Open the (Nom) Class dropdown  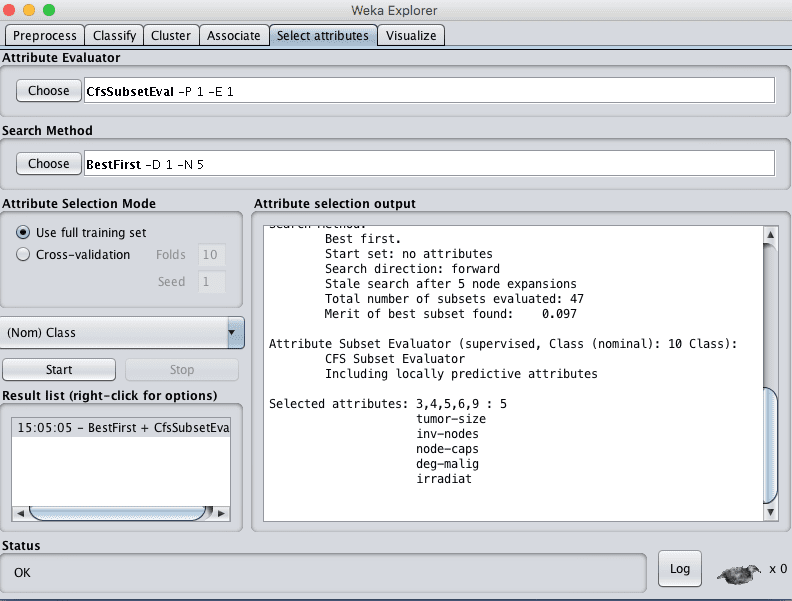[122, 333]
